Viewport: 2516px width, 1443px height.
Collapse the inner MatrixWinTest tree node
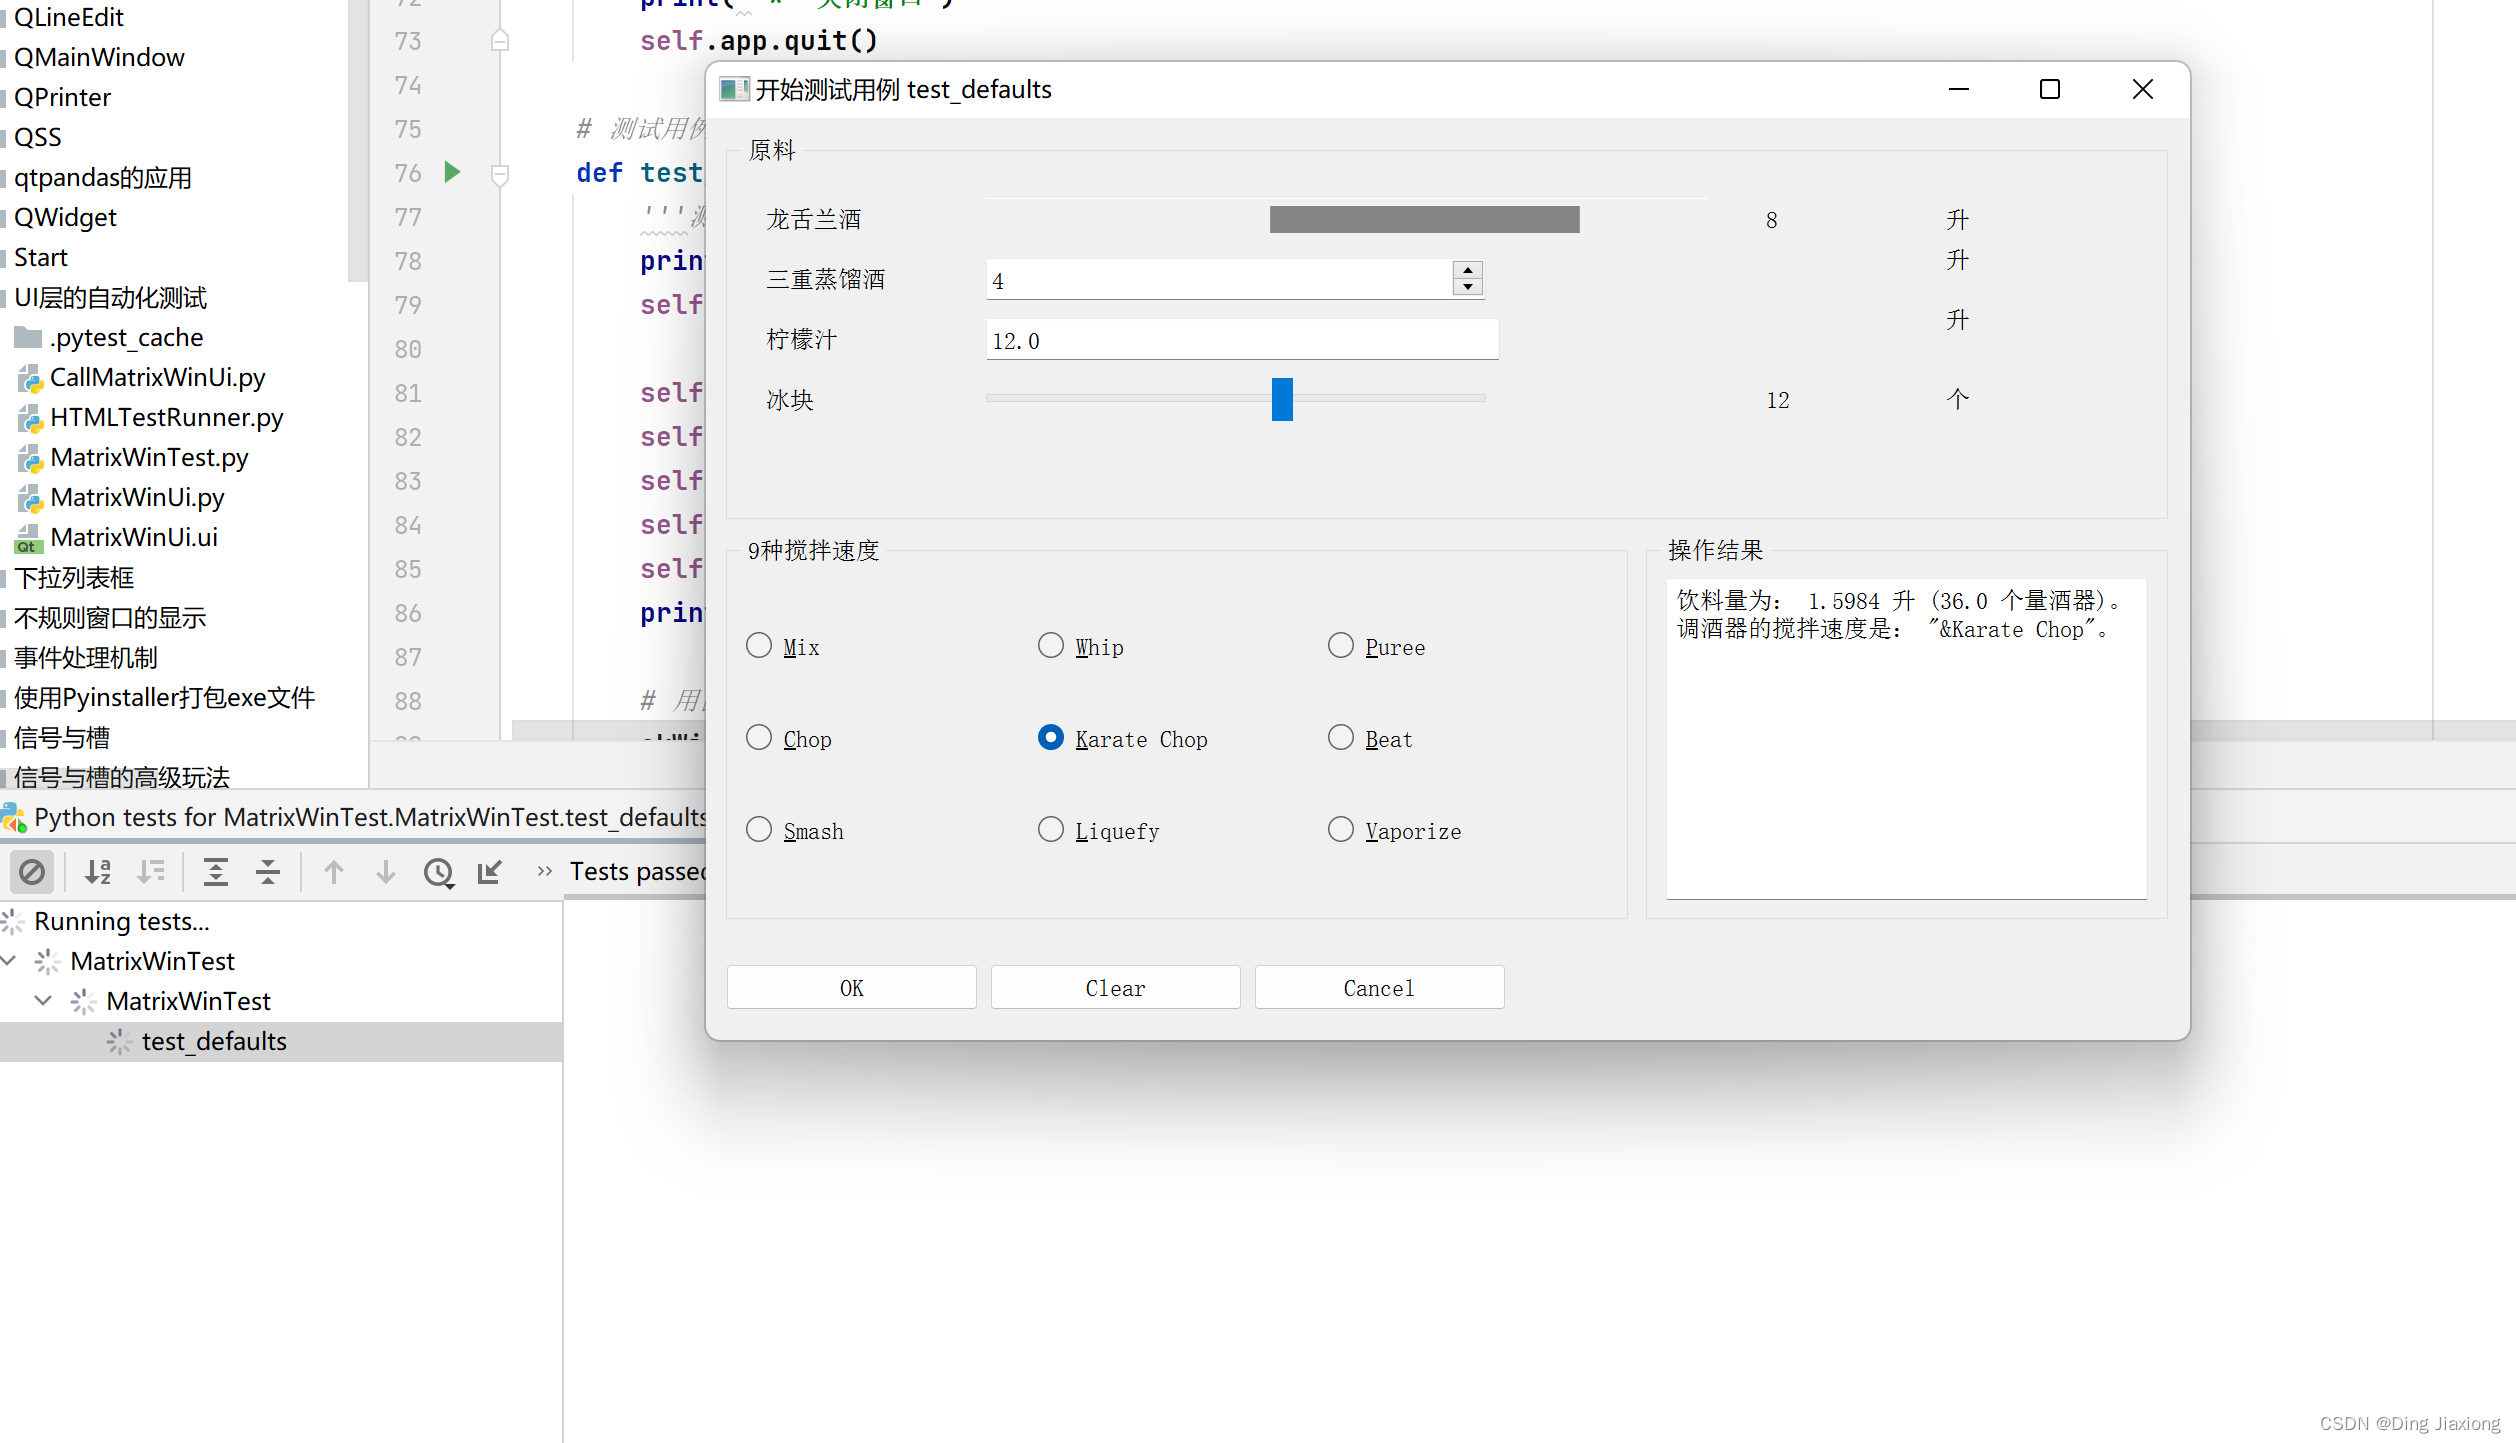pyautogui.click(x=43, y=1000)
